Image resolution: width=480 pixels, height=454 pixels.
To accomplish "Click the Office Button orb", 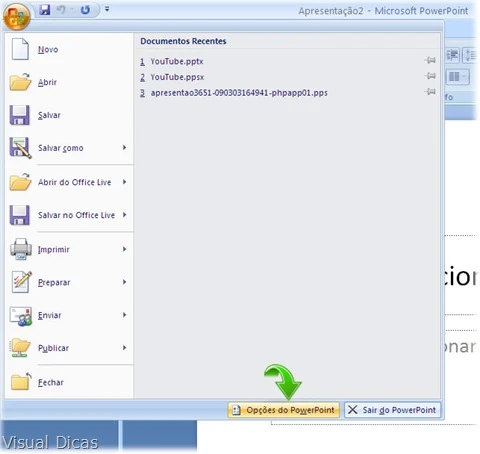I will coord(17,16).
